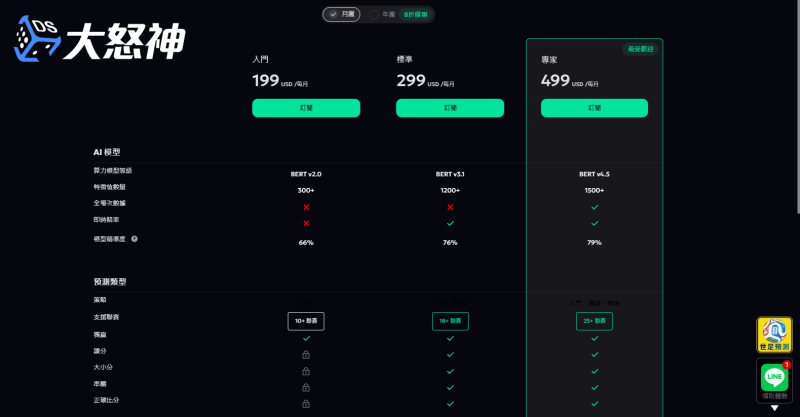800x417 pixels.
Task: Click the 獨贏 checkmark in 標準 column
Action: 450,338
